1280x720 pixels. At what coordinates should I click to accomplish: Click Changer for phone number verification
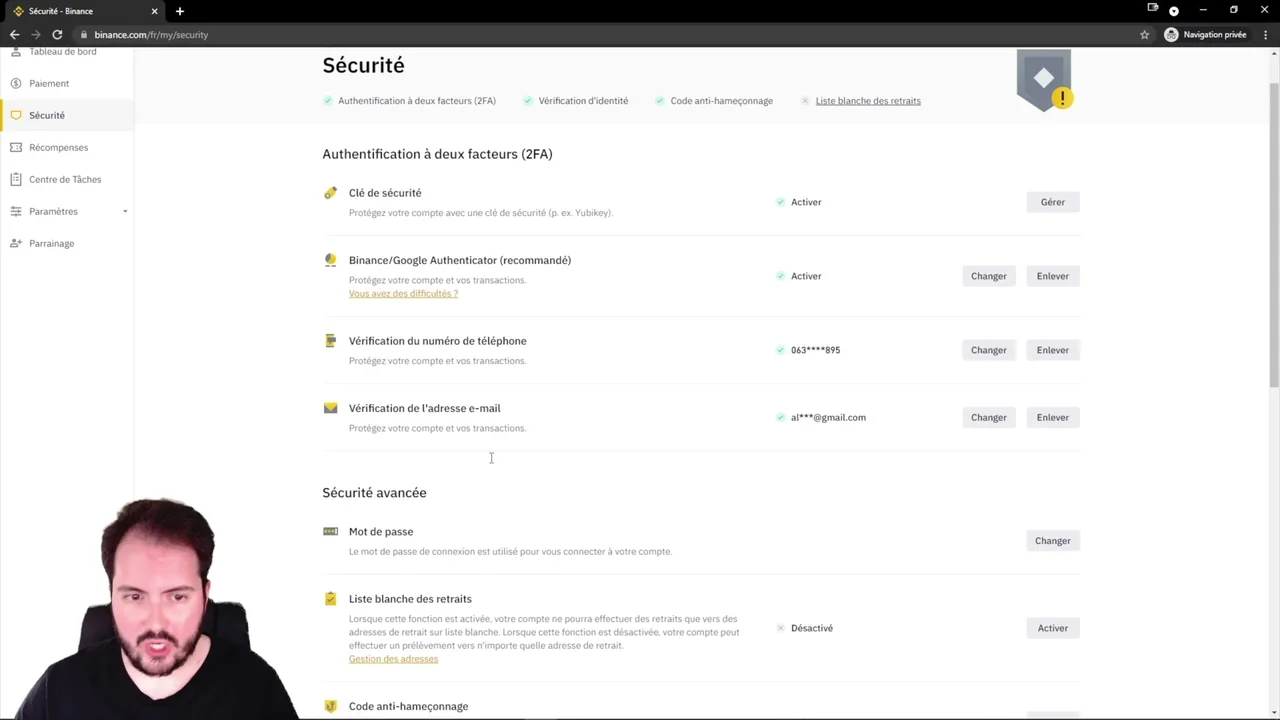[988, 350]
